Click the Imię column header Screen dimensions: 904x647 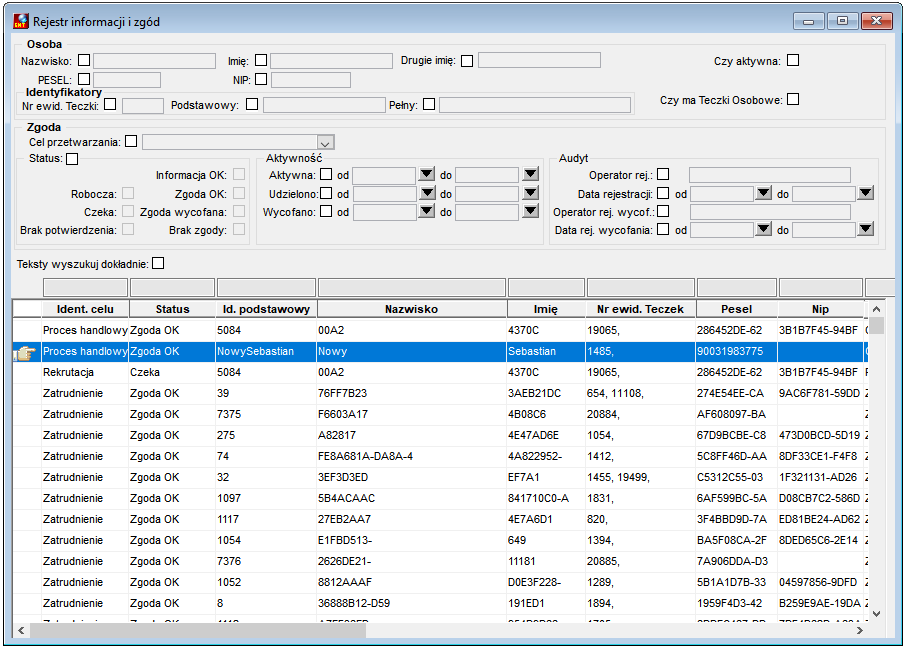point(546,309)
